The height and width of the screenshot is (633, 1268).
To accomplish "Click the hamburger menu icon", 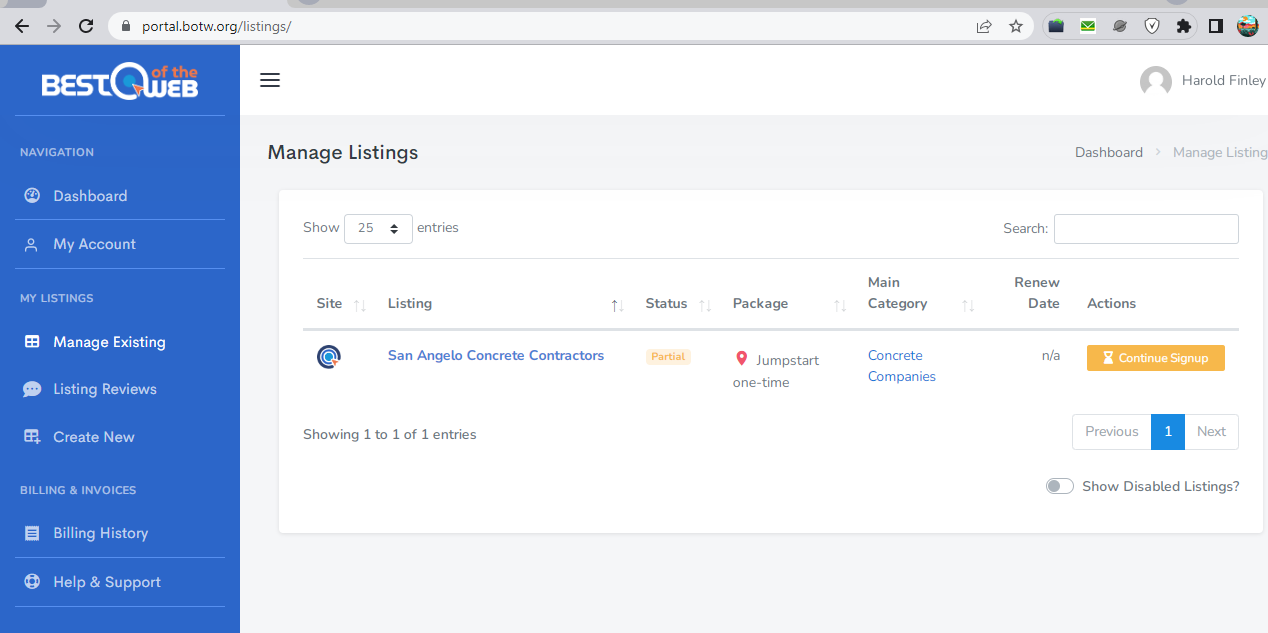I will pyautogui.click(x=270, y=80).
